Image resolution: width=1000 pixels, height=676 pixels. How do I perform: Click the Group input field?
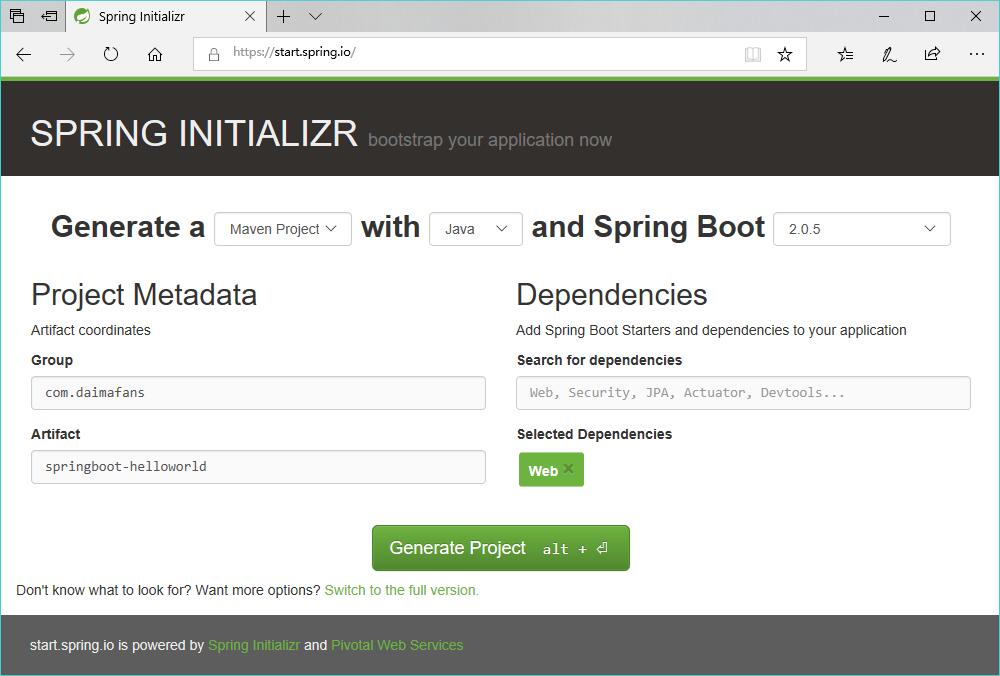click(x=258, y=393)
